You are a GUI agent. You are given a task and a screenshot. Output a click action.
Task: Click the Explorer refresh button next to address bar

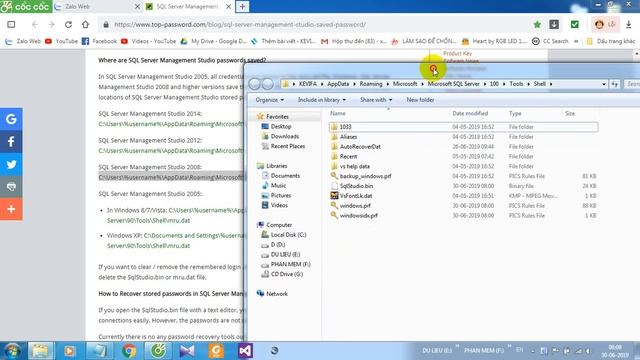point(614,84)
